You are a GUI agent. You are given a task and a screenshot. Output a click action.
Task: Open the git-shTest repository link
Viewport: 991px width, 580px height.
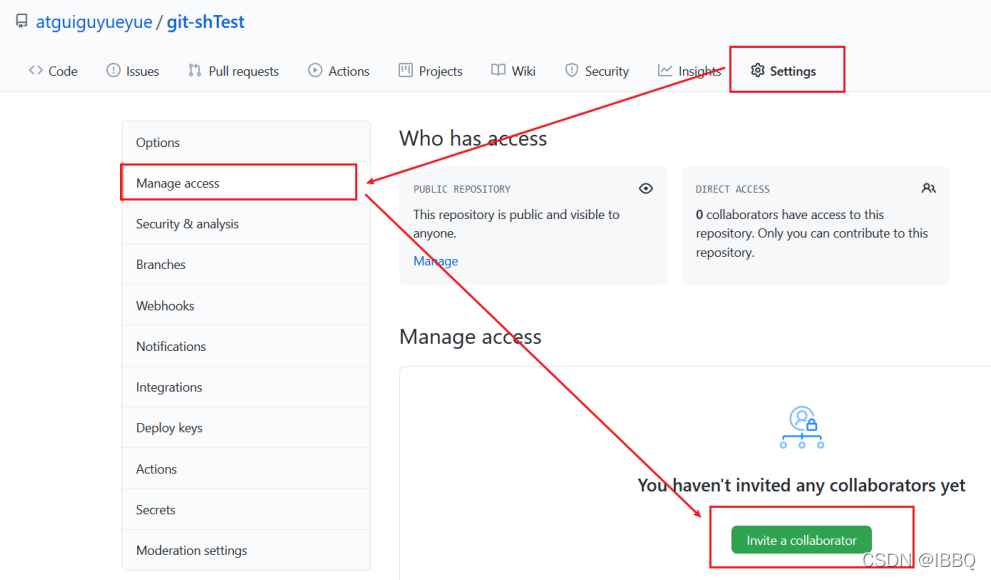205,22
